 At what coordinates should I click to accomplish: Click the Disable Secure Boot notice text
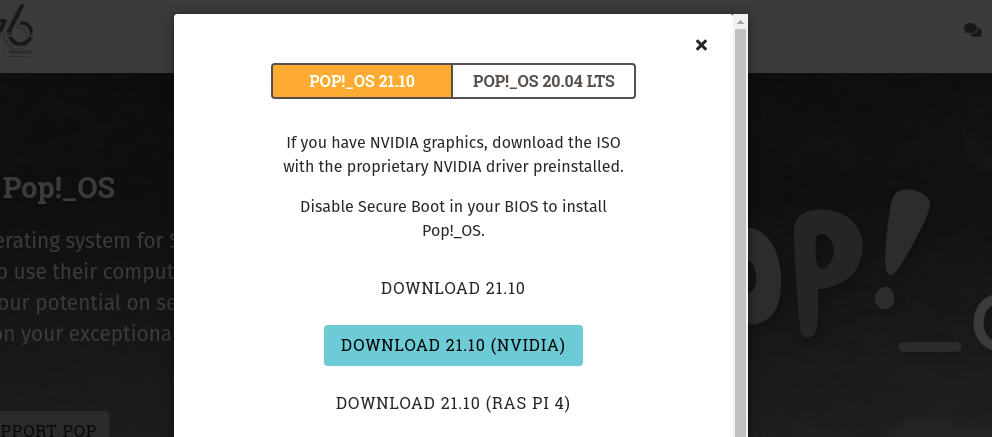(453, 219)
